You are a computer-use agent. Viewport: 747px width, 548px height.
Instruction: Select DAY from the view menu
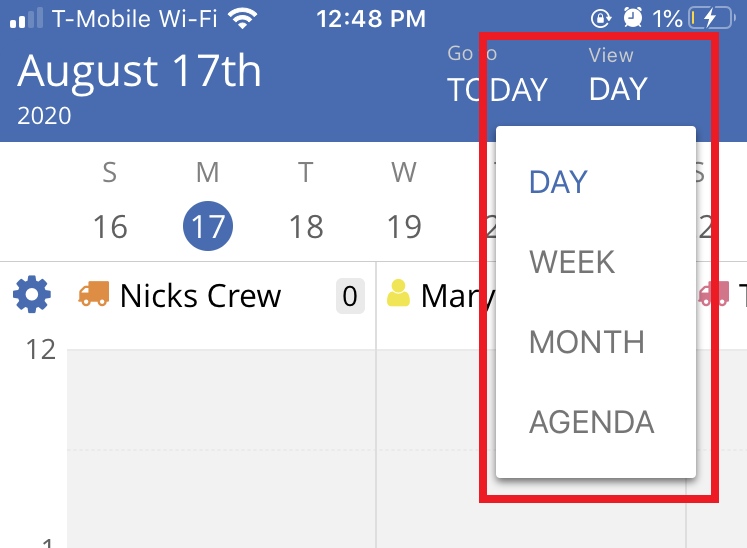click(x=558, y=182)
